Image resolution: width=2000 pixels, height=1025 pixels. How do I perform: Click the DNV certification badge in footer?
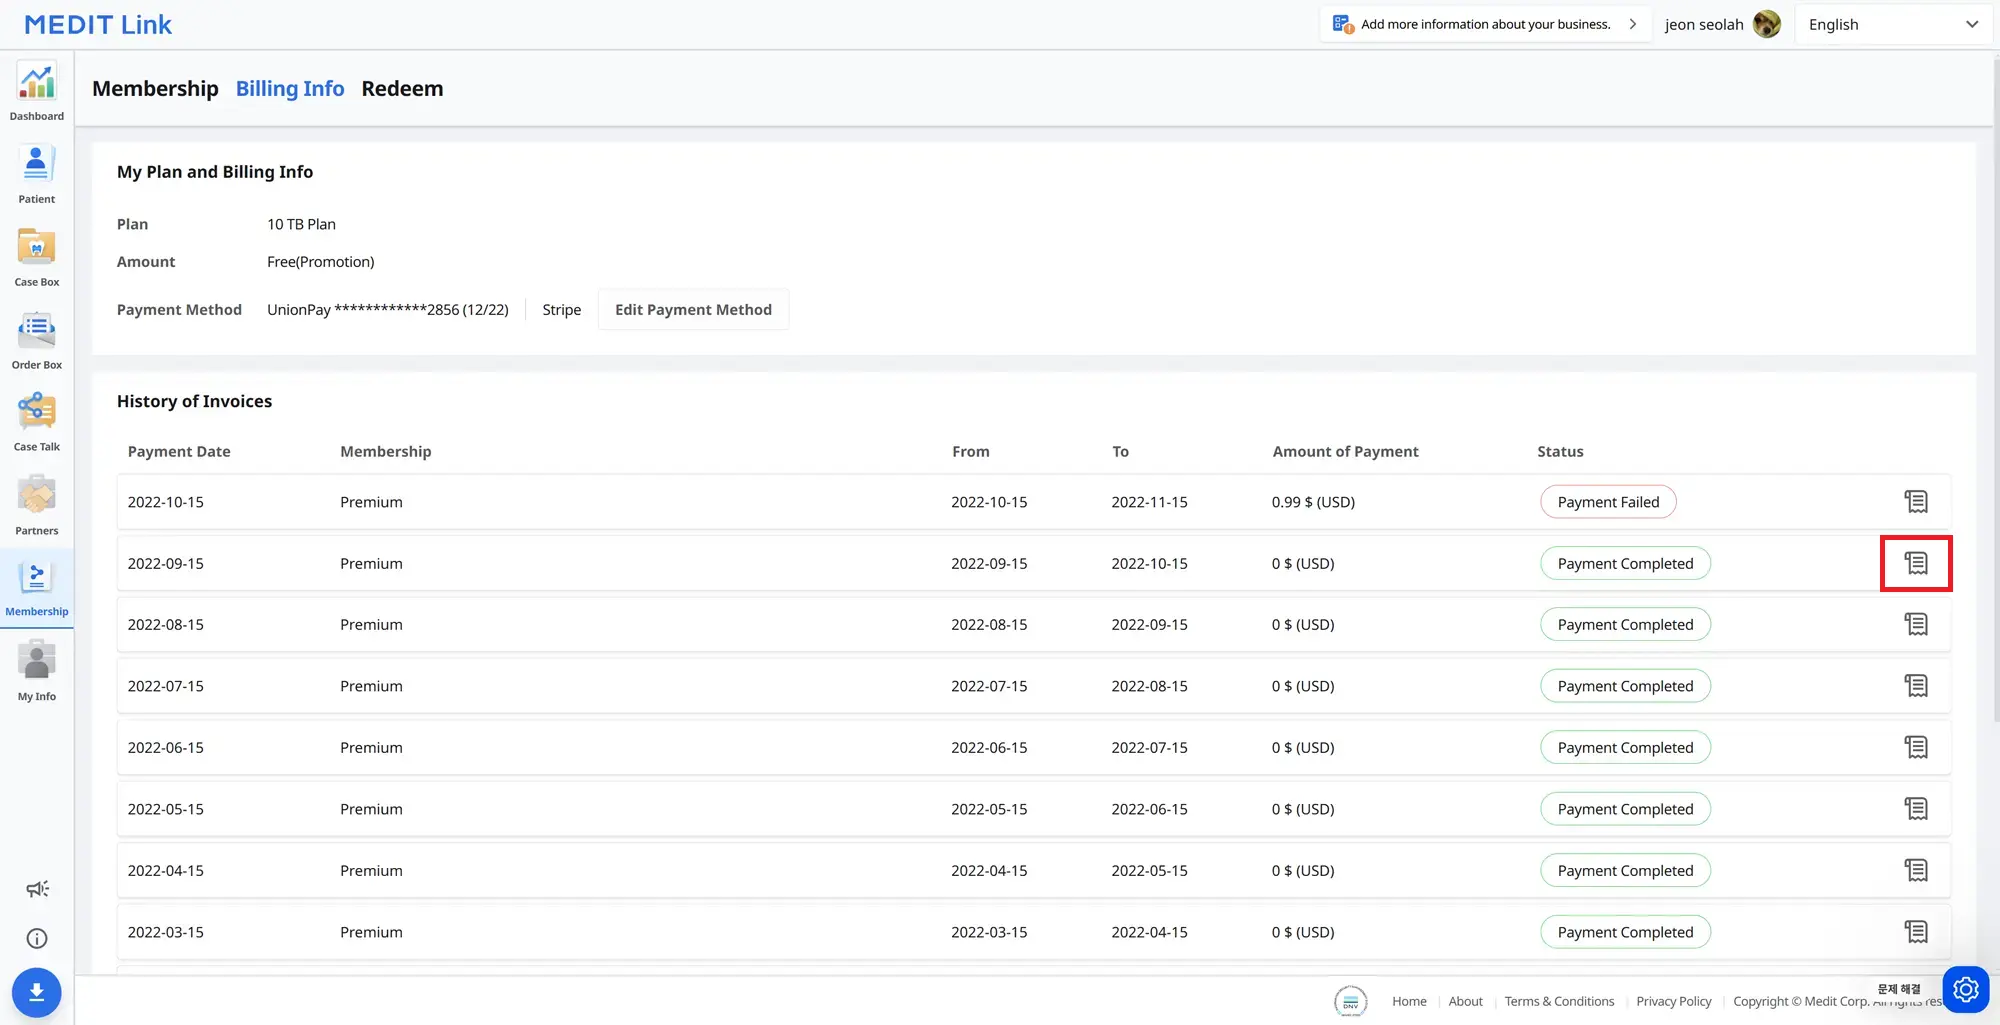click(1350, 1001)
